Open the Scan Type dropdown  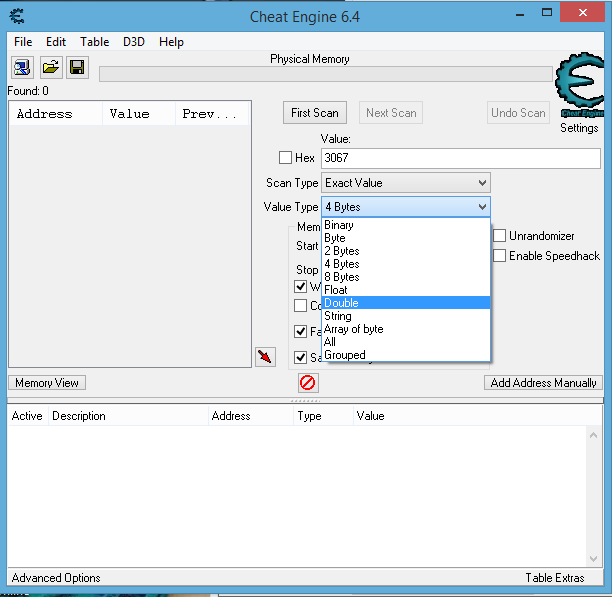coord(405,183)
